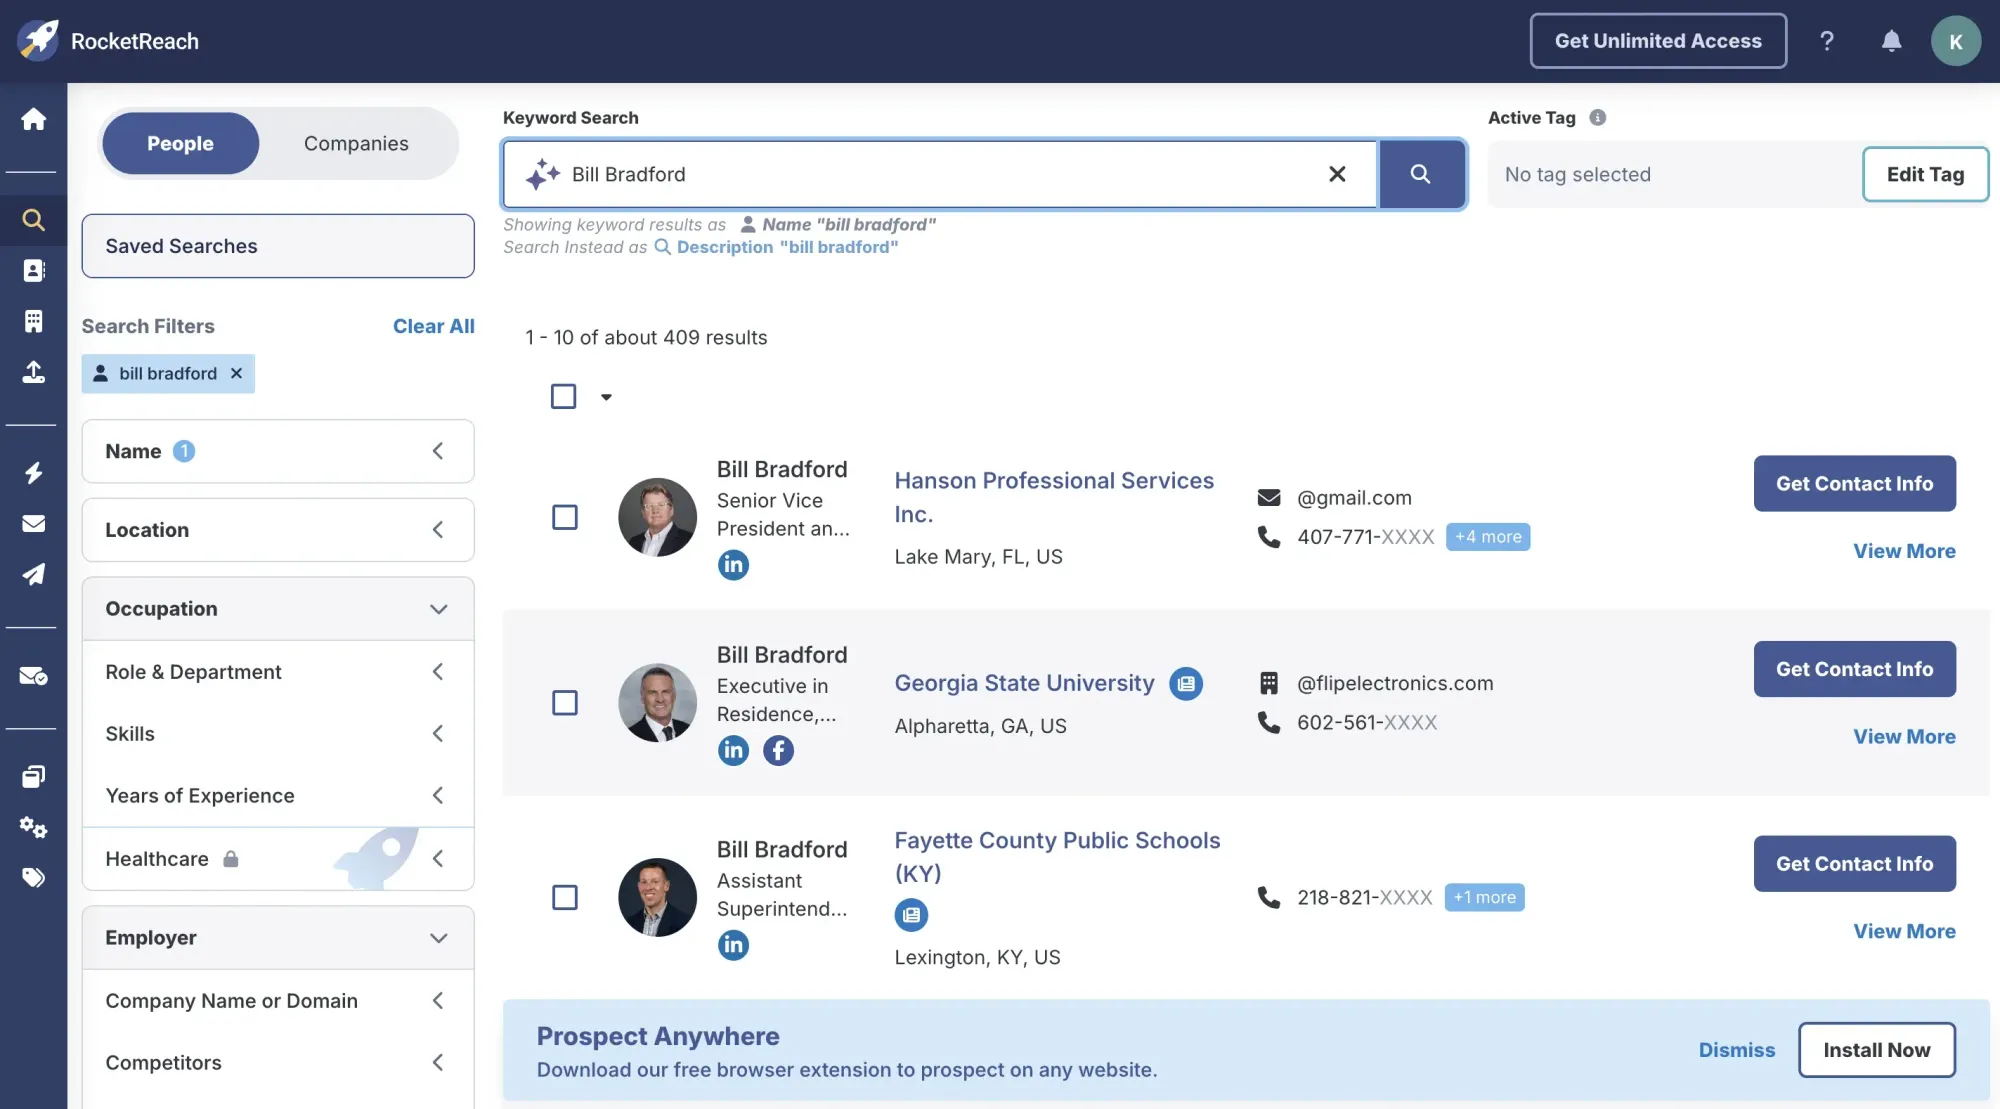Check the Georgia State University result row
The image size is (2000, 1109).
coord(565,703)
